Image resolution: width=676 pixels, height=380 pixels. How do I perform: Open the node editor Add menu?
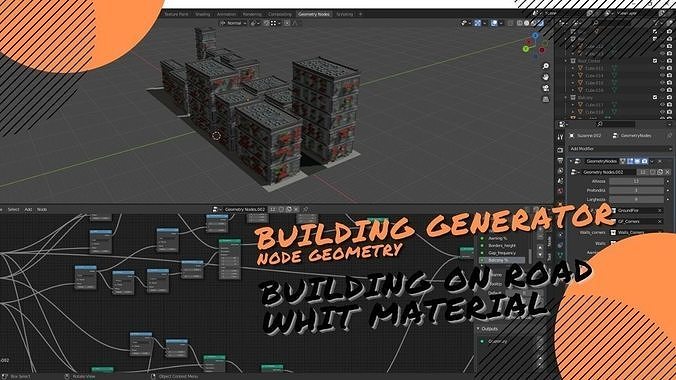pos(28,210)
